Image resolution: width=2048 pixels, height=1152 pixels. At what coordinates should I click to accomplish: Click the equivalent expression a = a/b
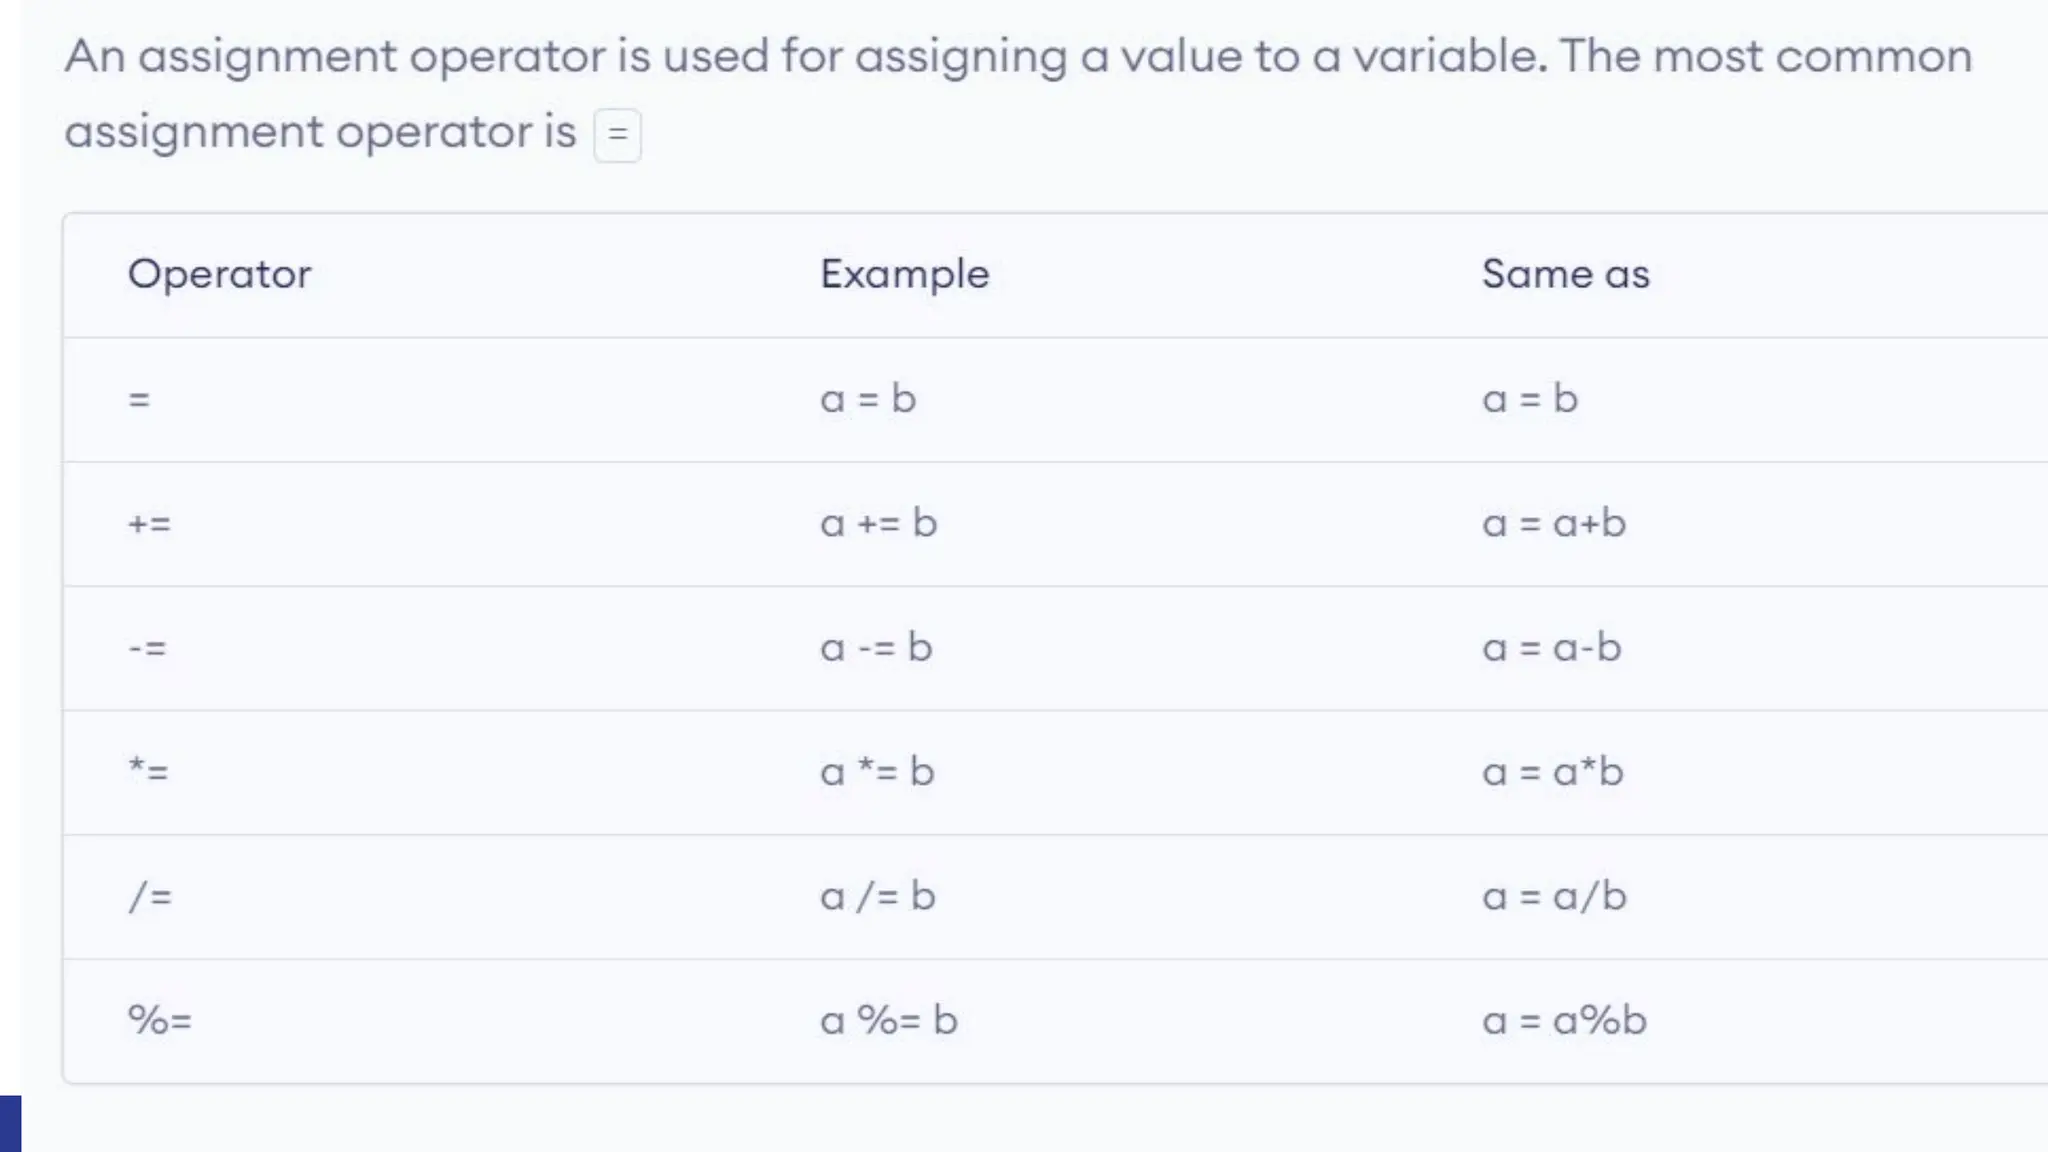point(1554,896)
